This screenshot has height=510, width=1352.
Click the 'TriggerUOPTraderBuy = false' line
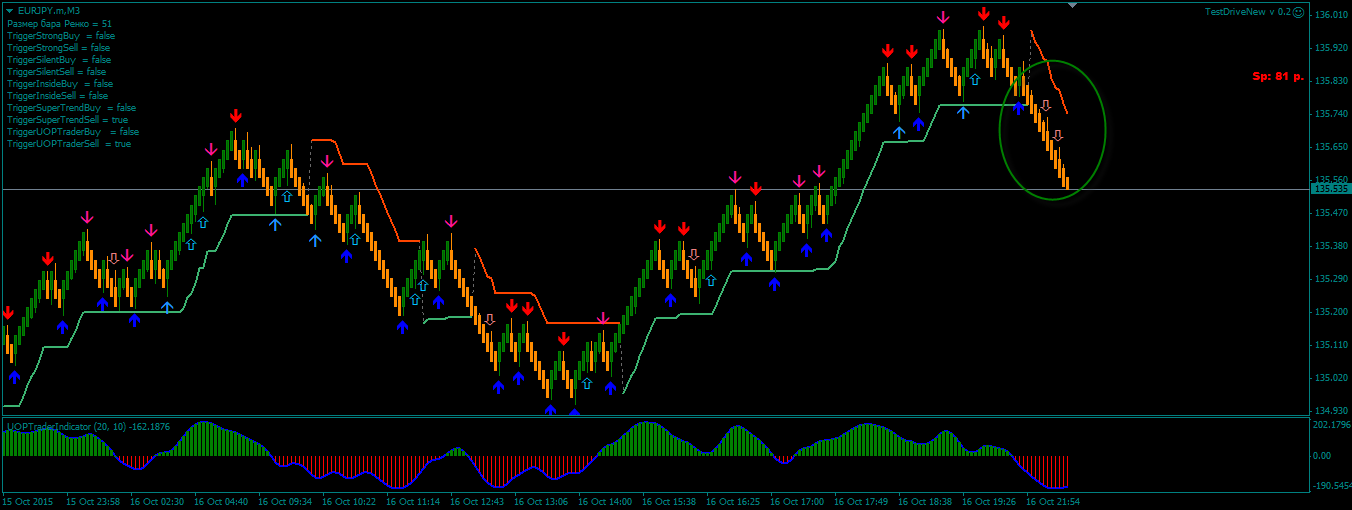pos(73,132)
